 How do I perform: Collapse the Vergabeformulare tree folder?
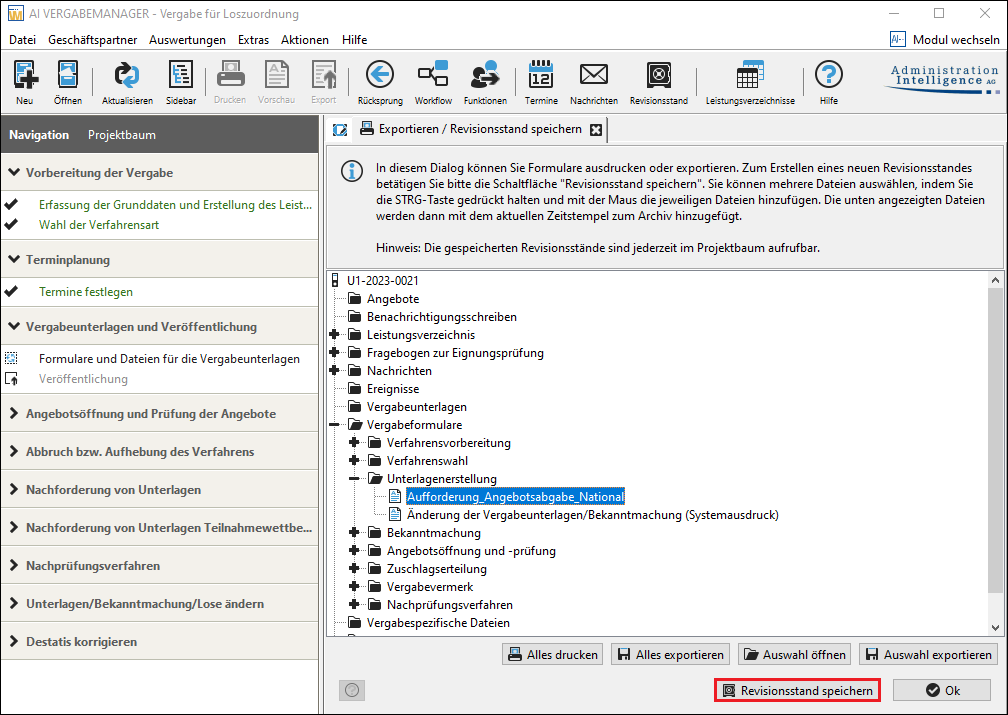tap(334, 424)
